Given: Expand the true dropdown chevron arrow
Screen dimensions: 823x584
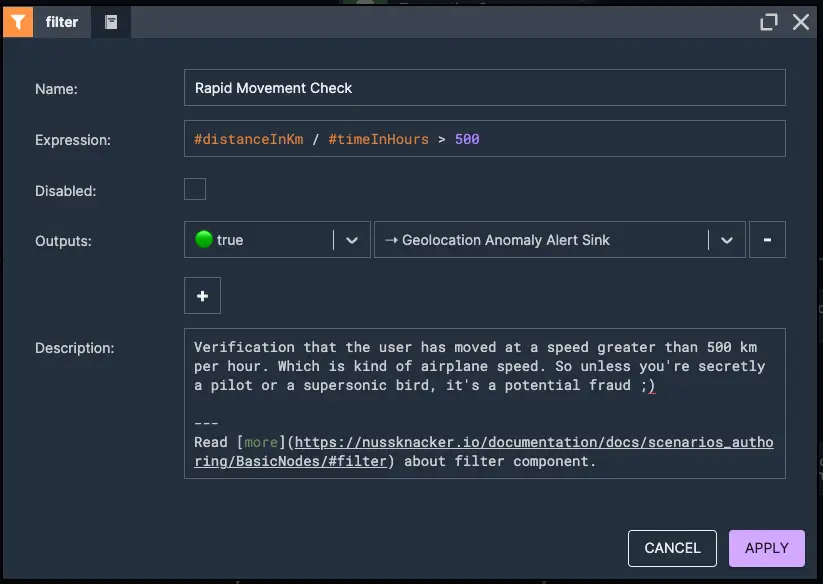Looking at the screenshot, I should click(x=352, y=240).
